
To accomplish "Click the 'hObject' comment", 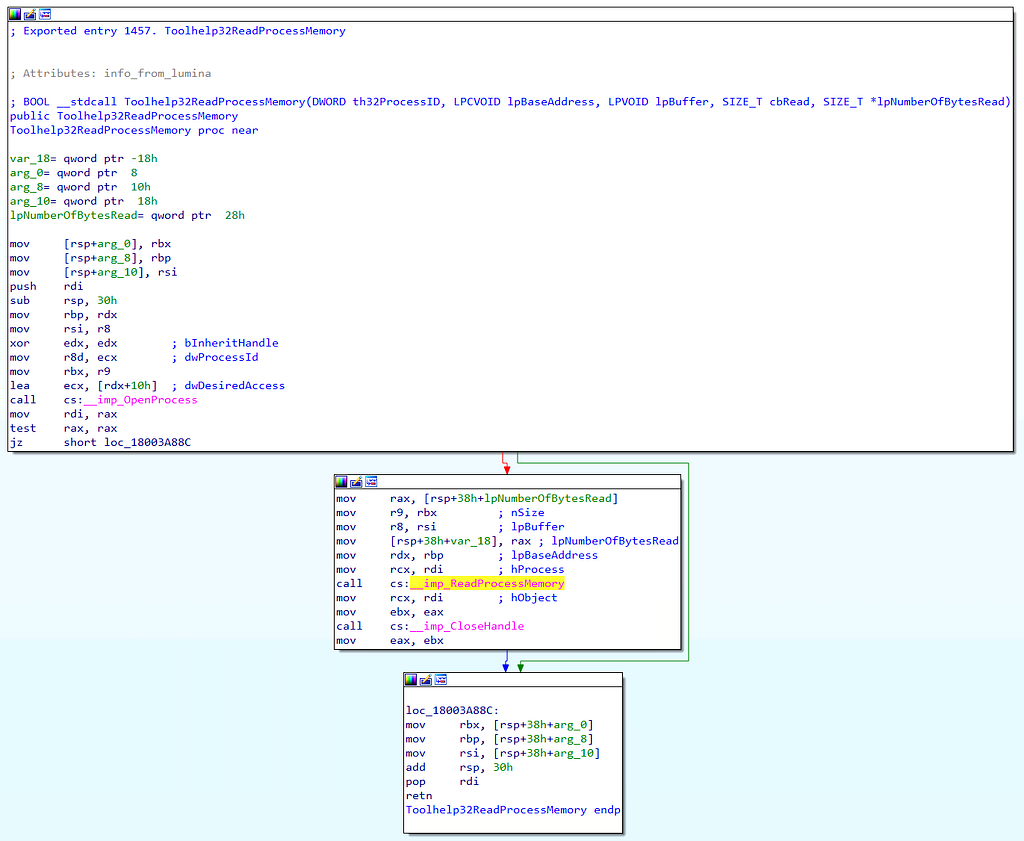I will pyautogui.click(x=534, y=597).
